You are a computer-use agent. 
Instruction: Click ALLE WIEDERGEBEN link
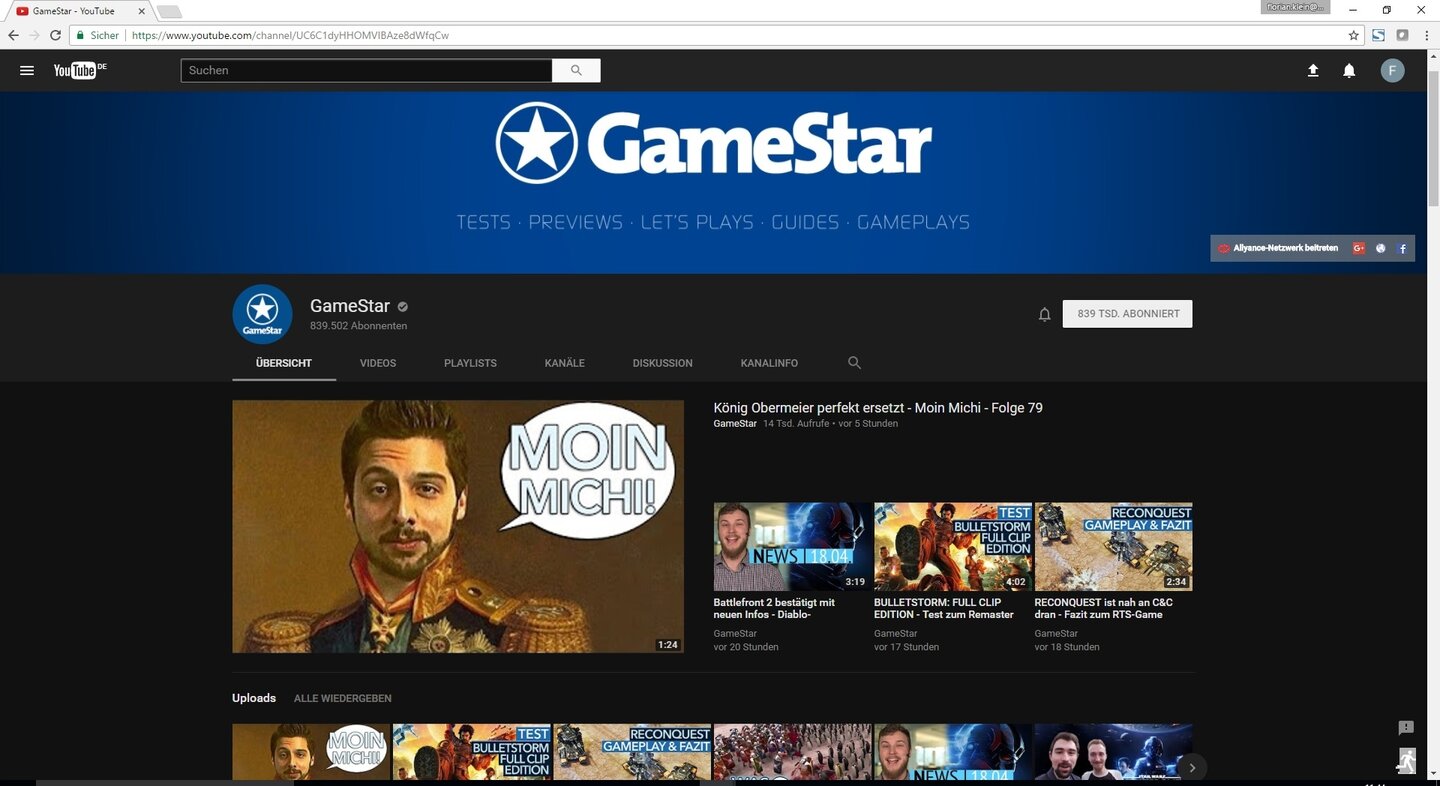click(342, 698)
